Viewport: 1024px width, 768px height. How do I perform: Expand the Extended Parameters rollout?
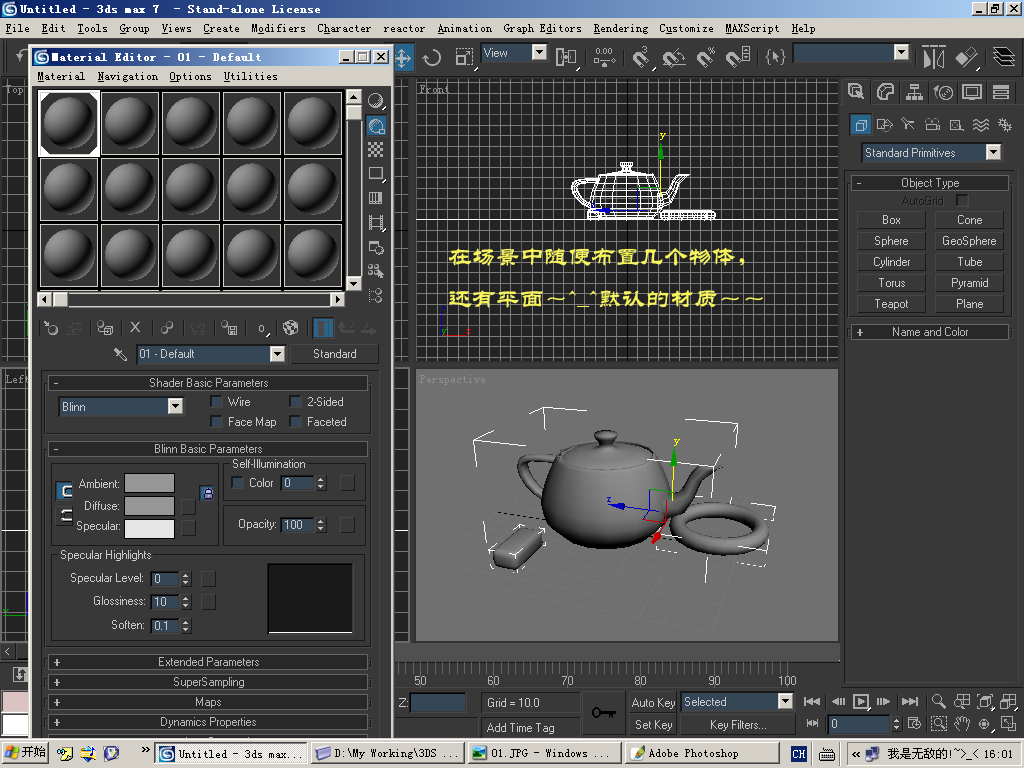click(x=208, y=662)
